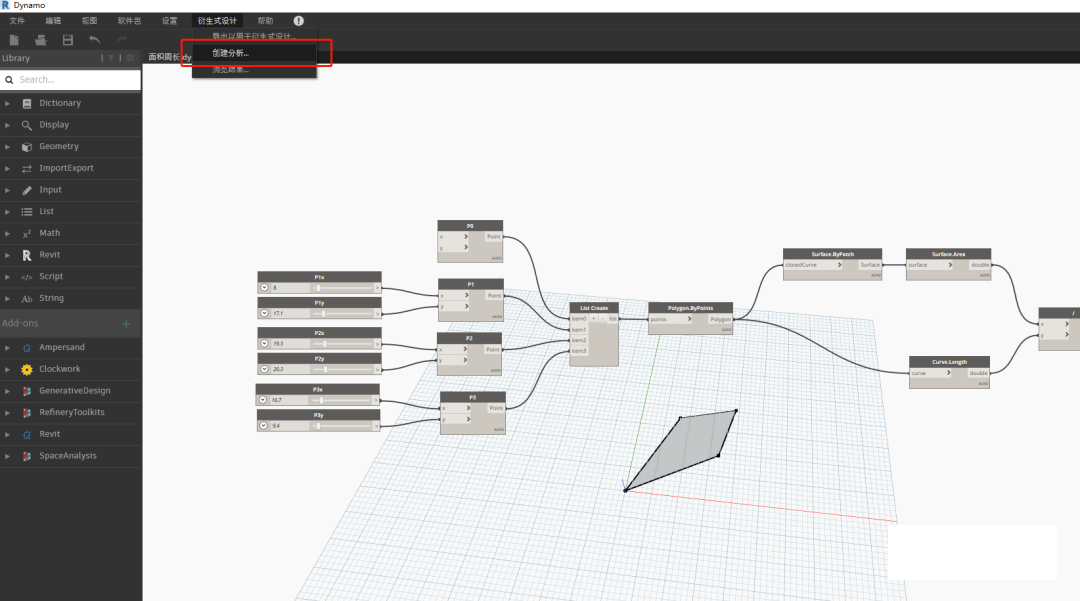Select the Polygon.ByPoints node header
1080x601 pixels.
(690, 308)
